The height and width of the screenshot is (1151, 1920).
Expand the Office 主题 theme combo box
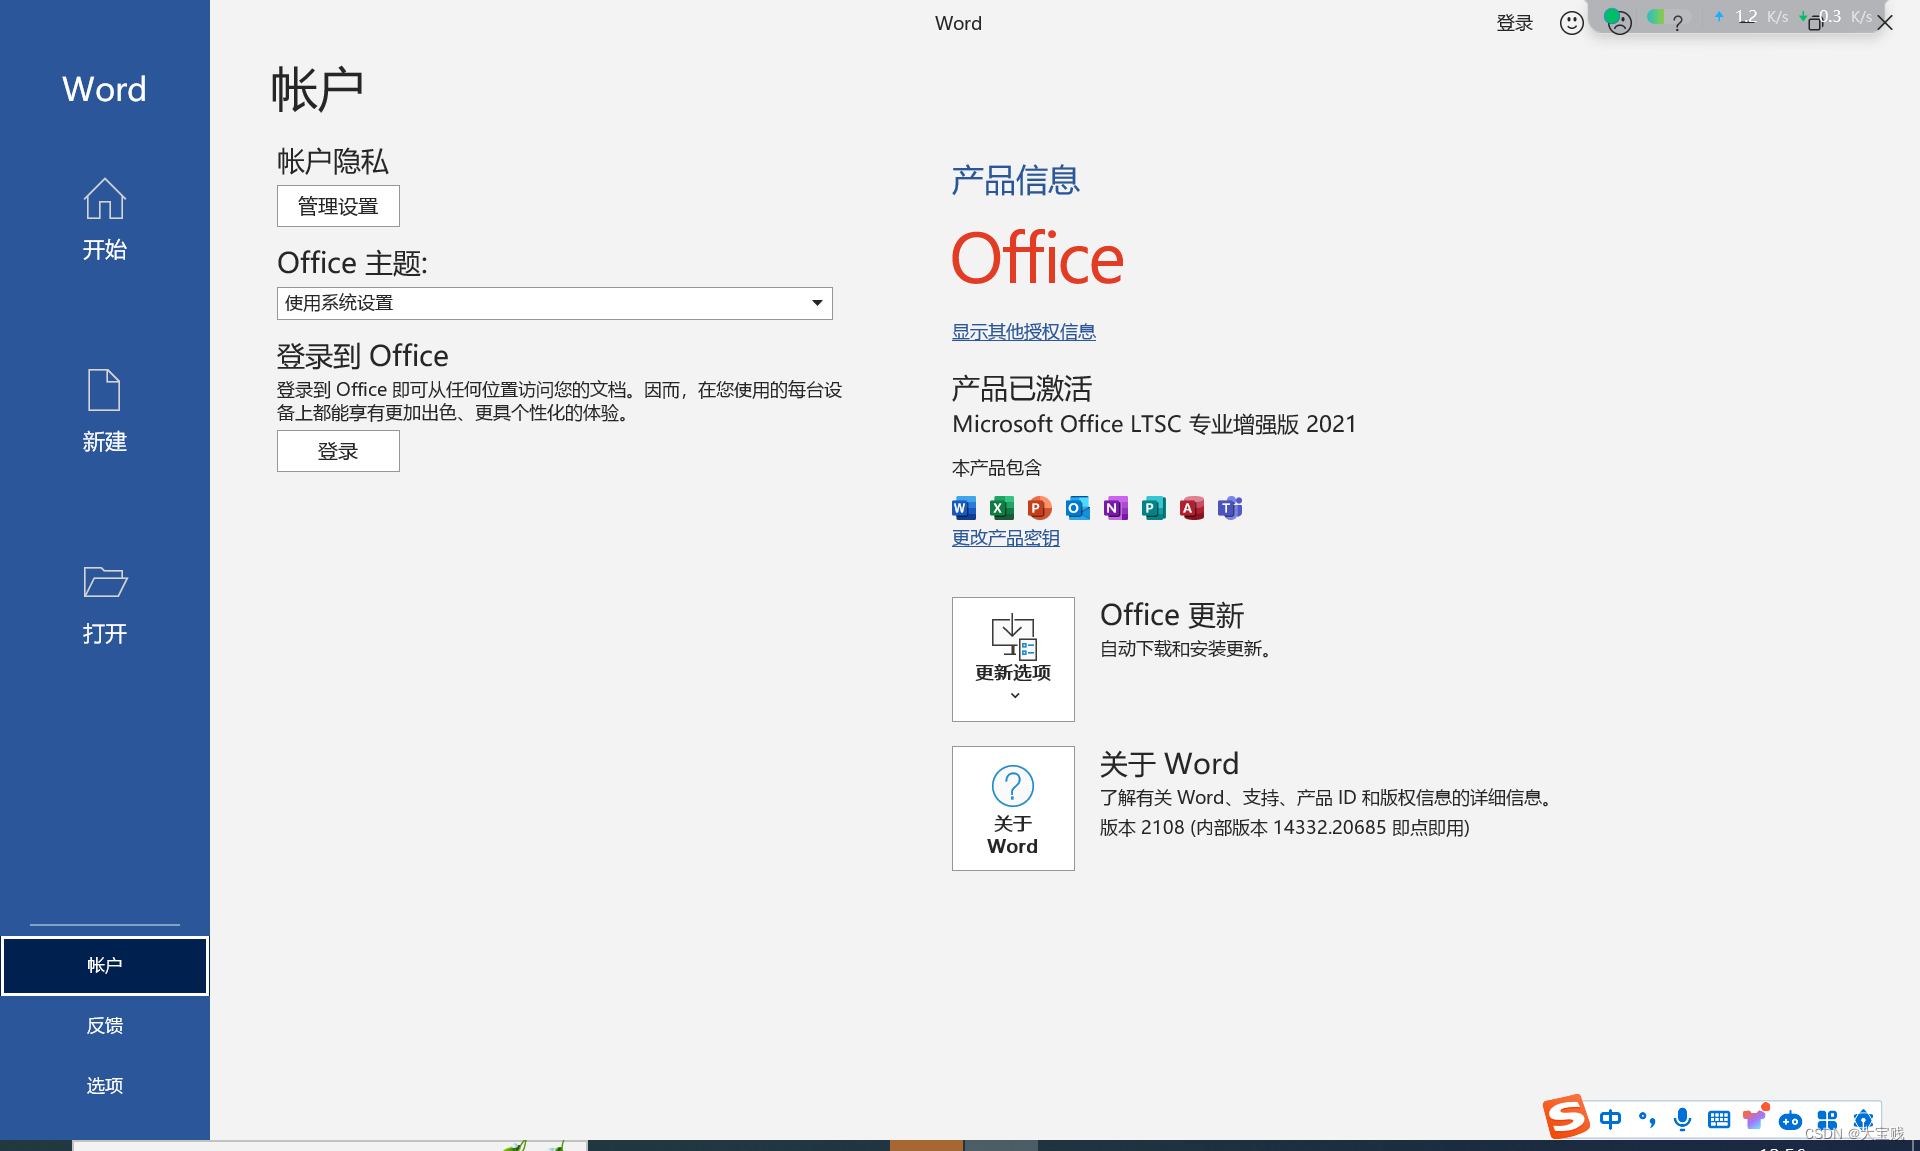[554, 303]
